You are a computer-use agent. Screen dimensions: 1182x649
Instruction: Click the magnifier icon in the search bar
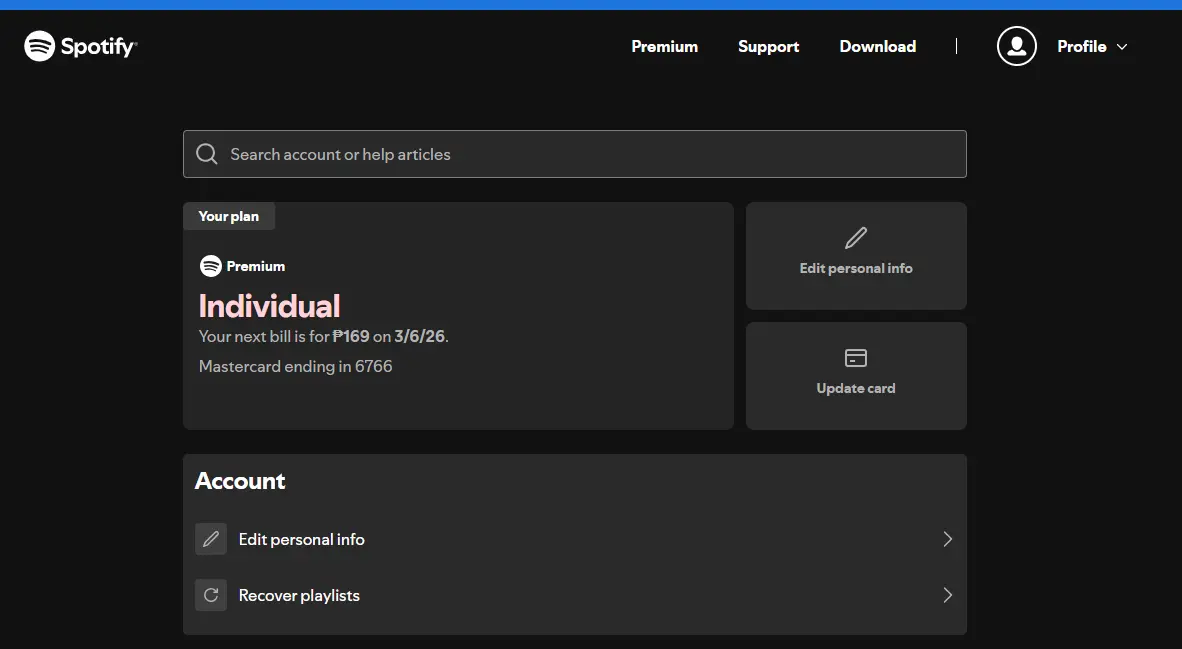[x=207, y=154]
